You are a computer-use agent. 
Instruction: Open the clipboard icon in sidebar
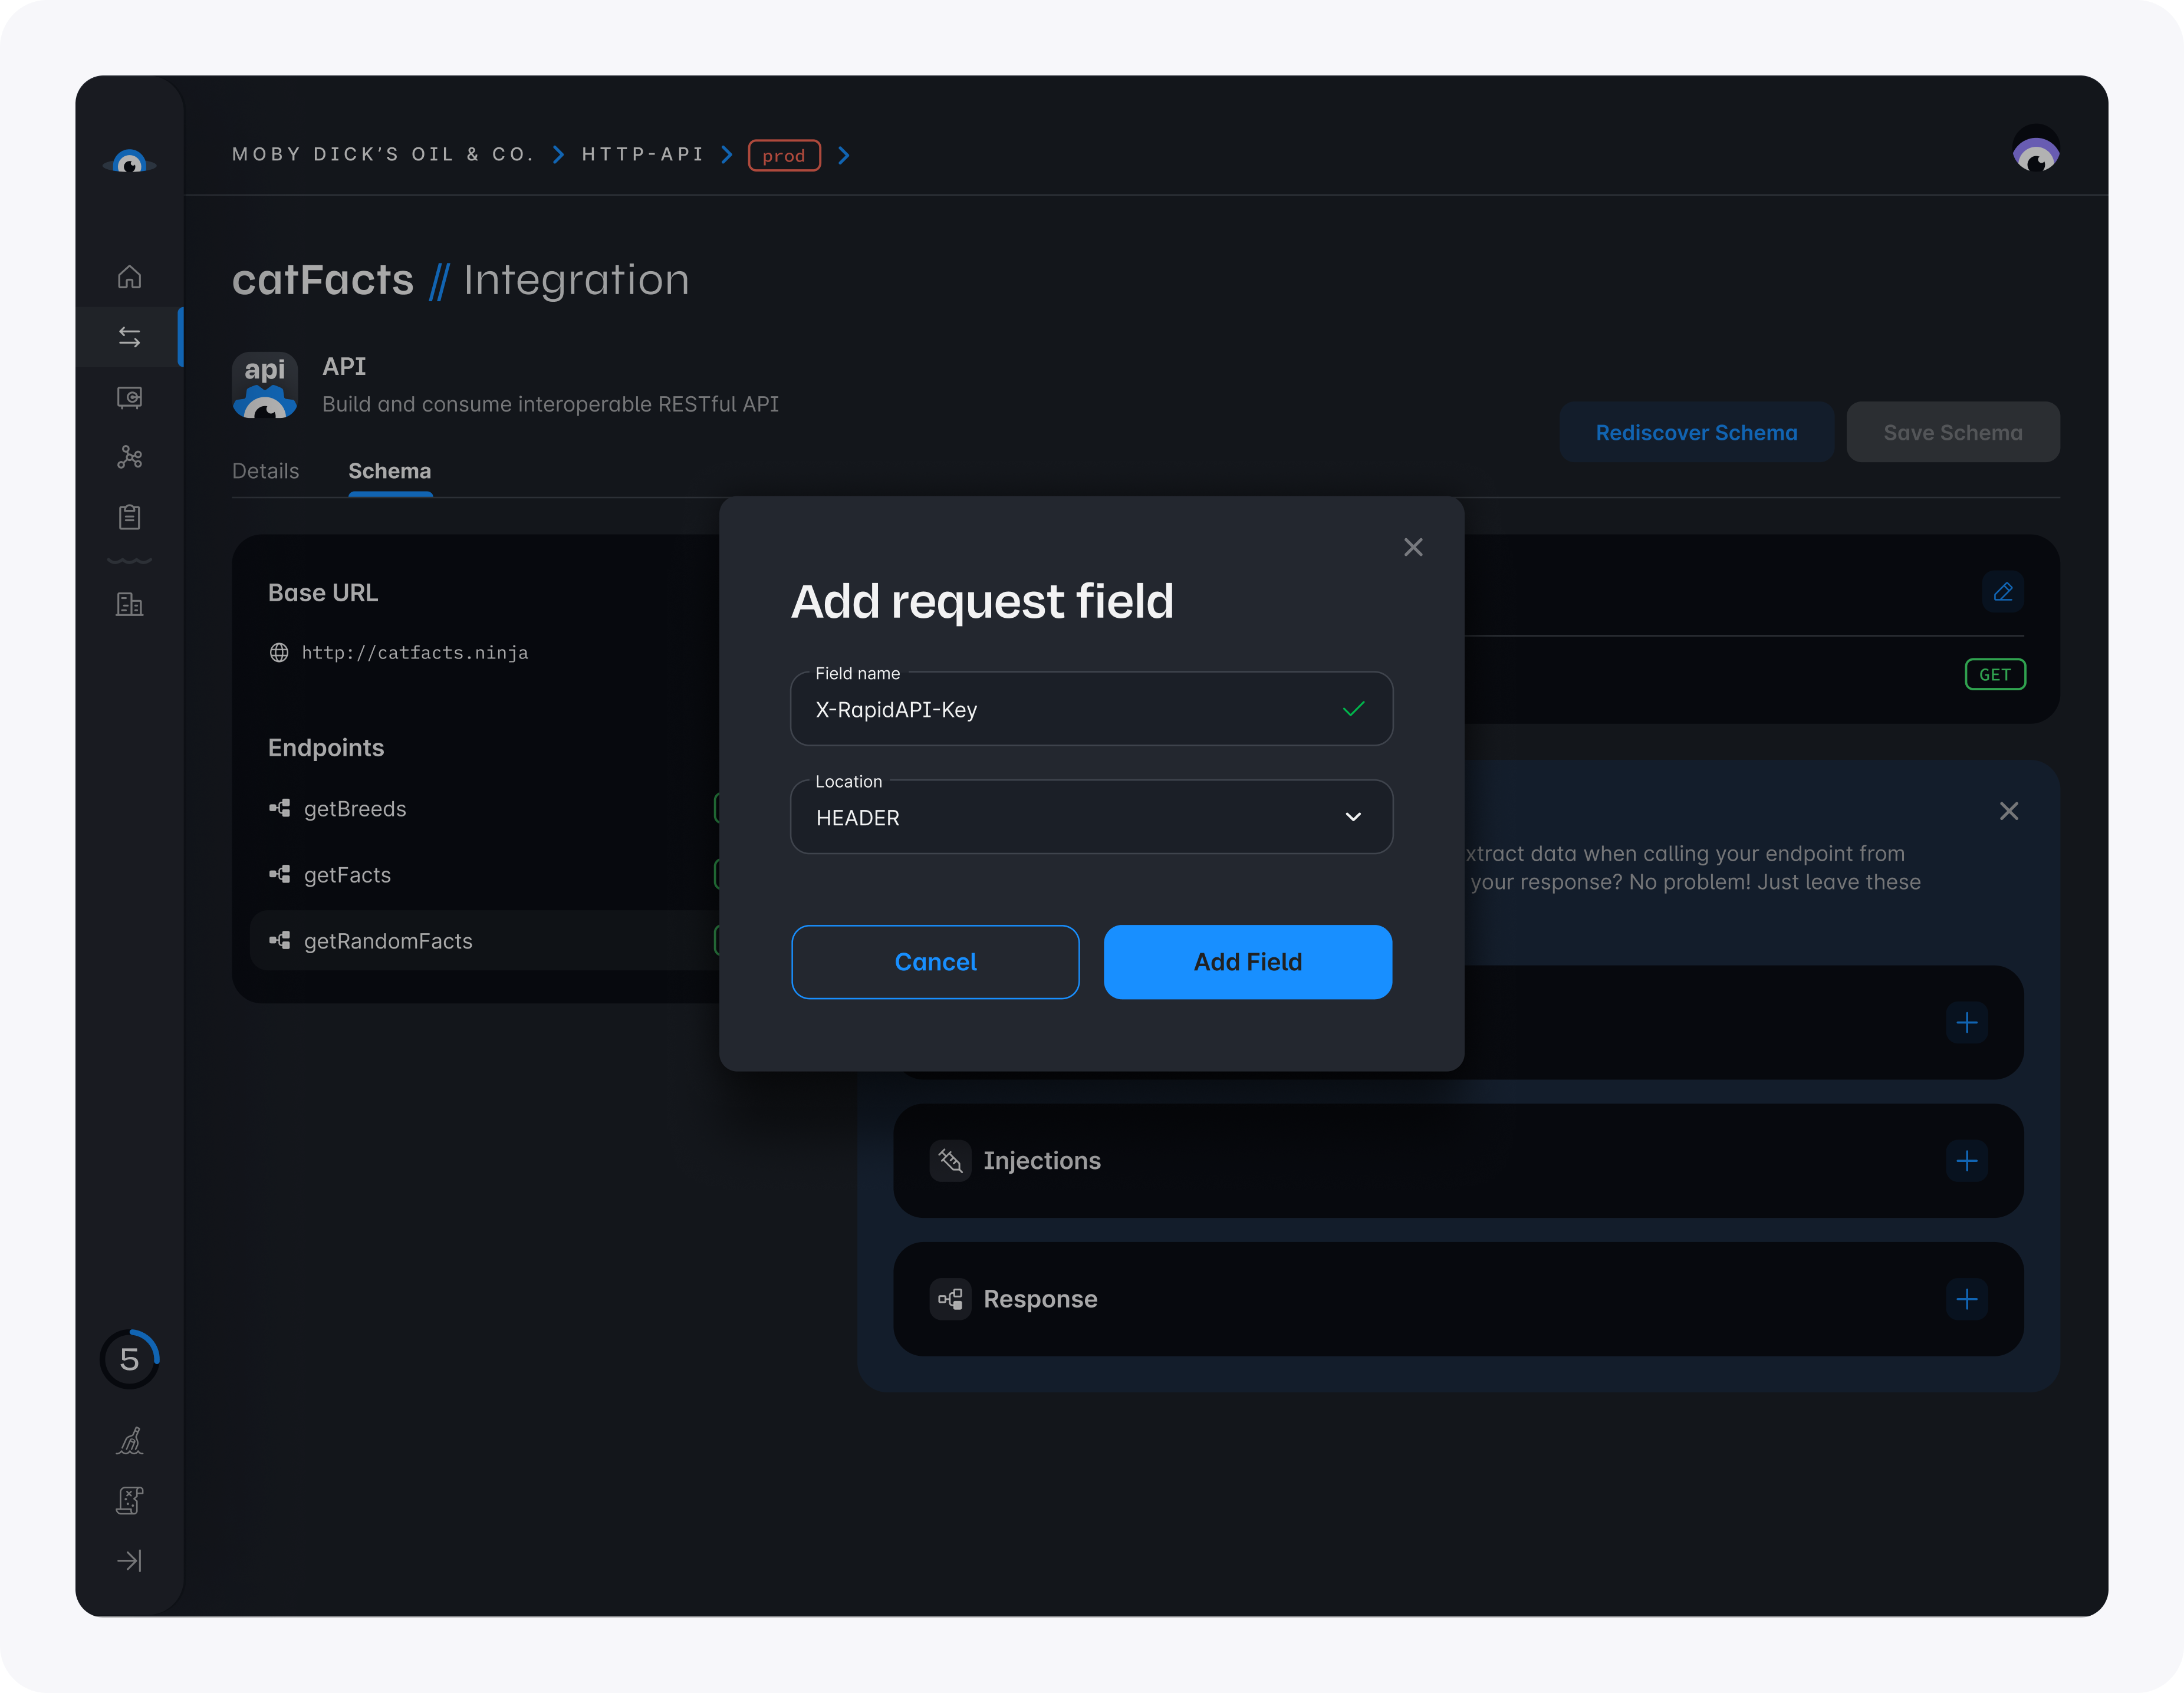tap(129, 517)
